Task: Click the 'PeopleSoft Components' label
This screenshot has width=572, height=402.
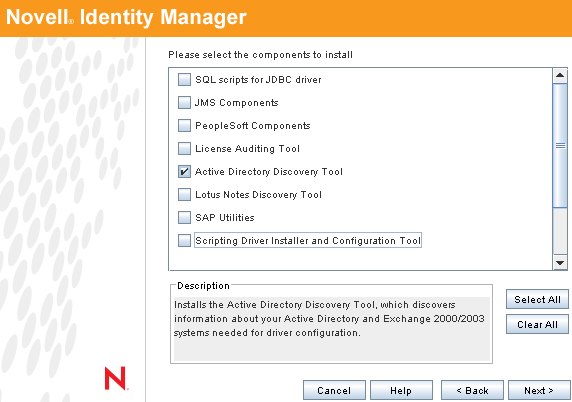Action: [x=252, y=125]
